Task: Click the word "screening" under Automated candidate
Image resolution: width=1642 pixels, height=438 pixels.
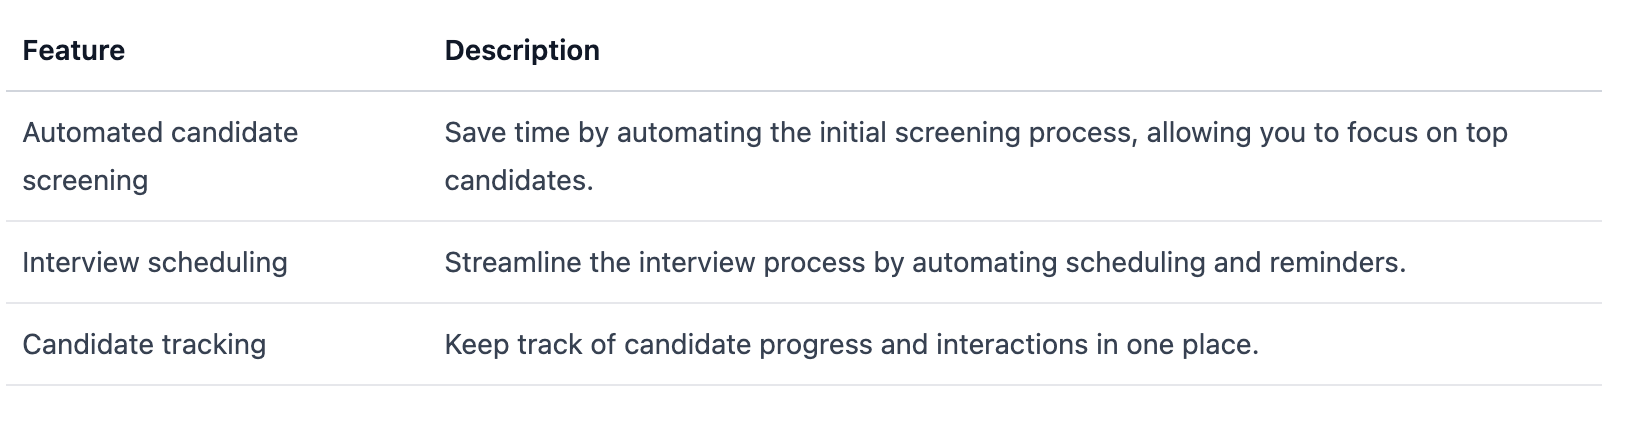Action: pos(85,180)
